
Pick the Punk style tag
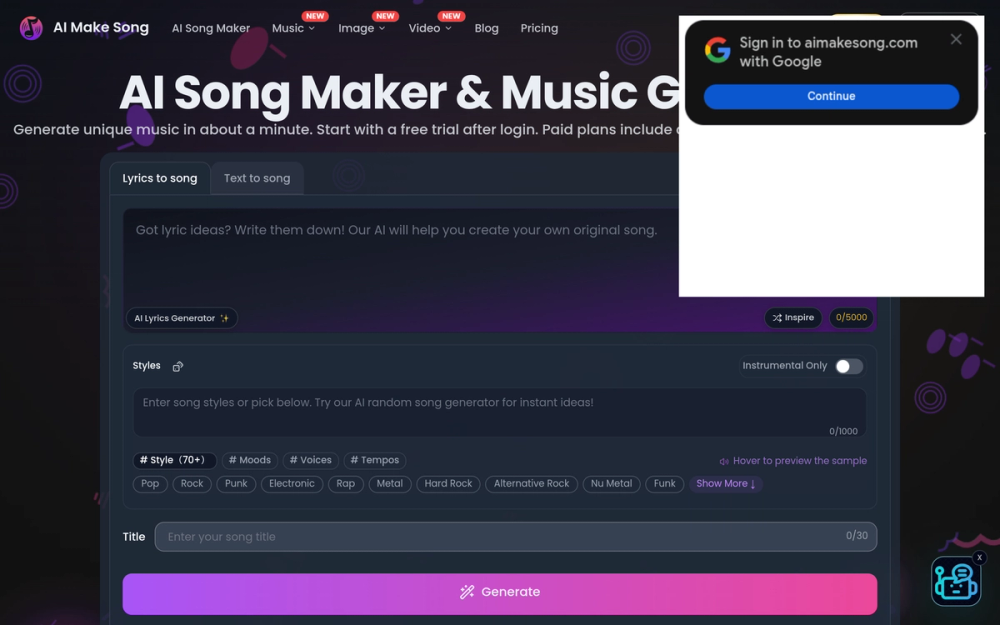pos(236,484)
